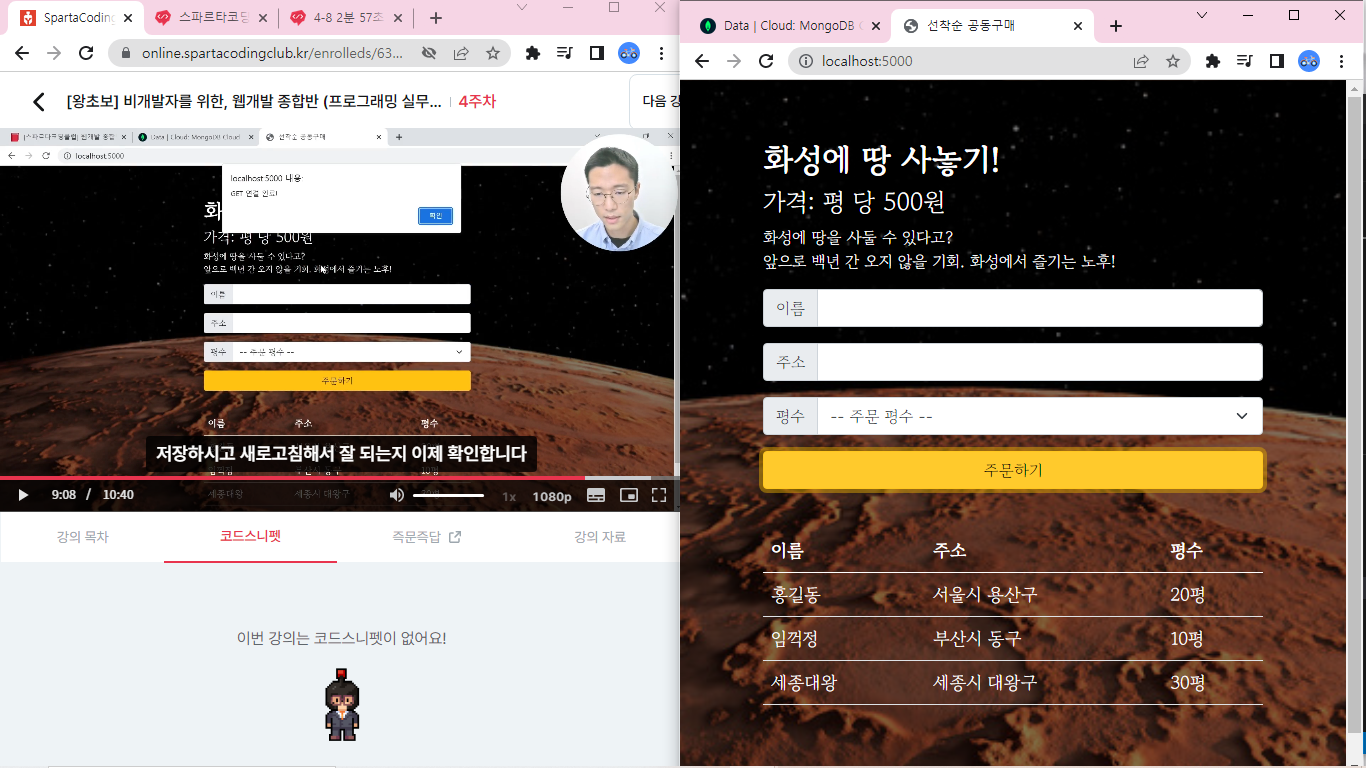Open Extensions puzzle icon in left Chrome window
The image size is (1366, 768).
click(533, 53)
